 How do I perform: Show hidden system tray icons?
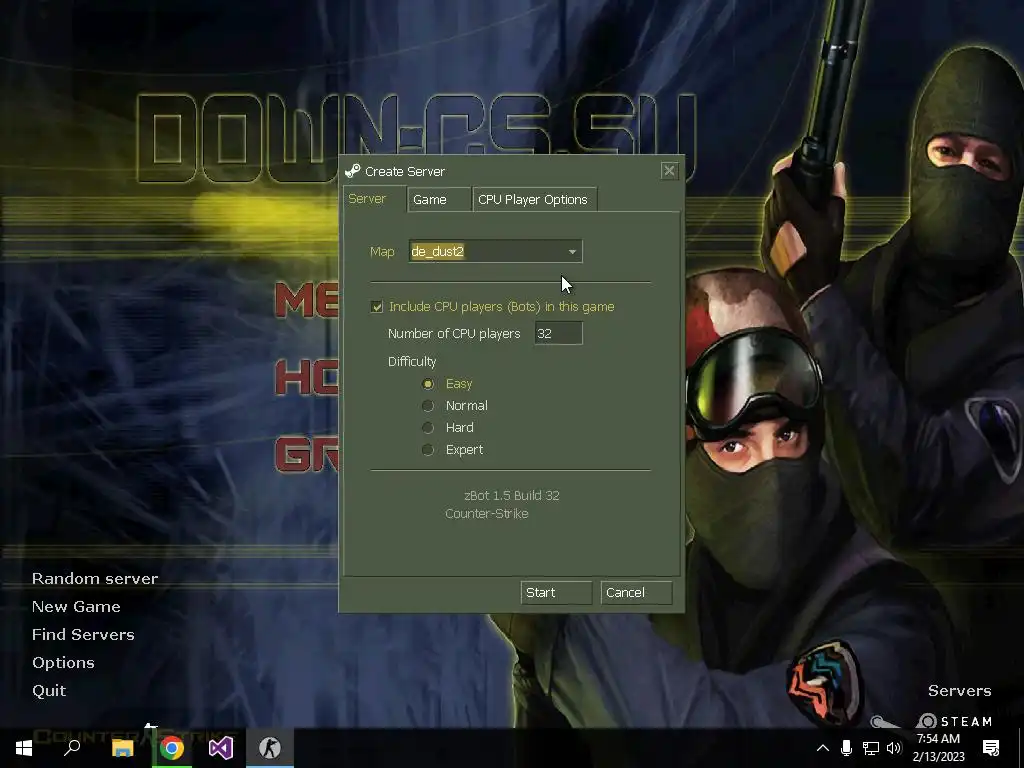coord(823,748)
